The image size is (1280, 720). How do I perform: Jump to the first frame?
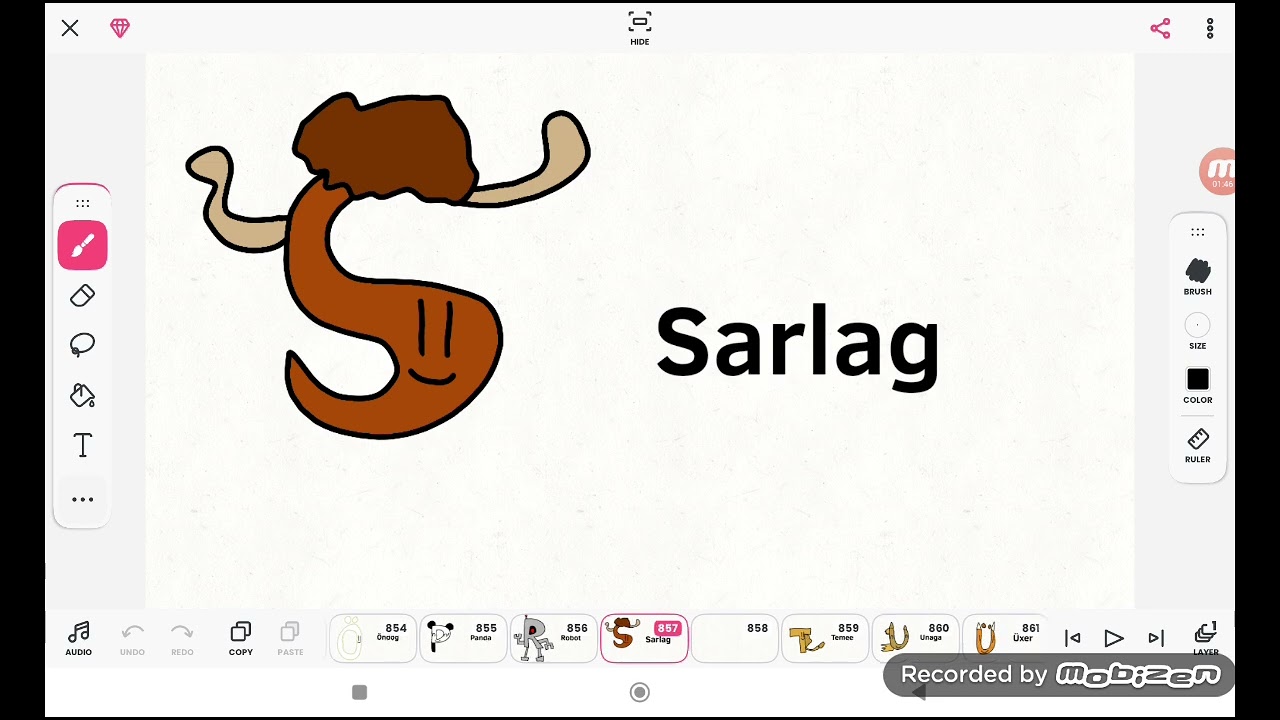tap(1072, 638)
